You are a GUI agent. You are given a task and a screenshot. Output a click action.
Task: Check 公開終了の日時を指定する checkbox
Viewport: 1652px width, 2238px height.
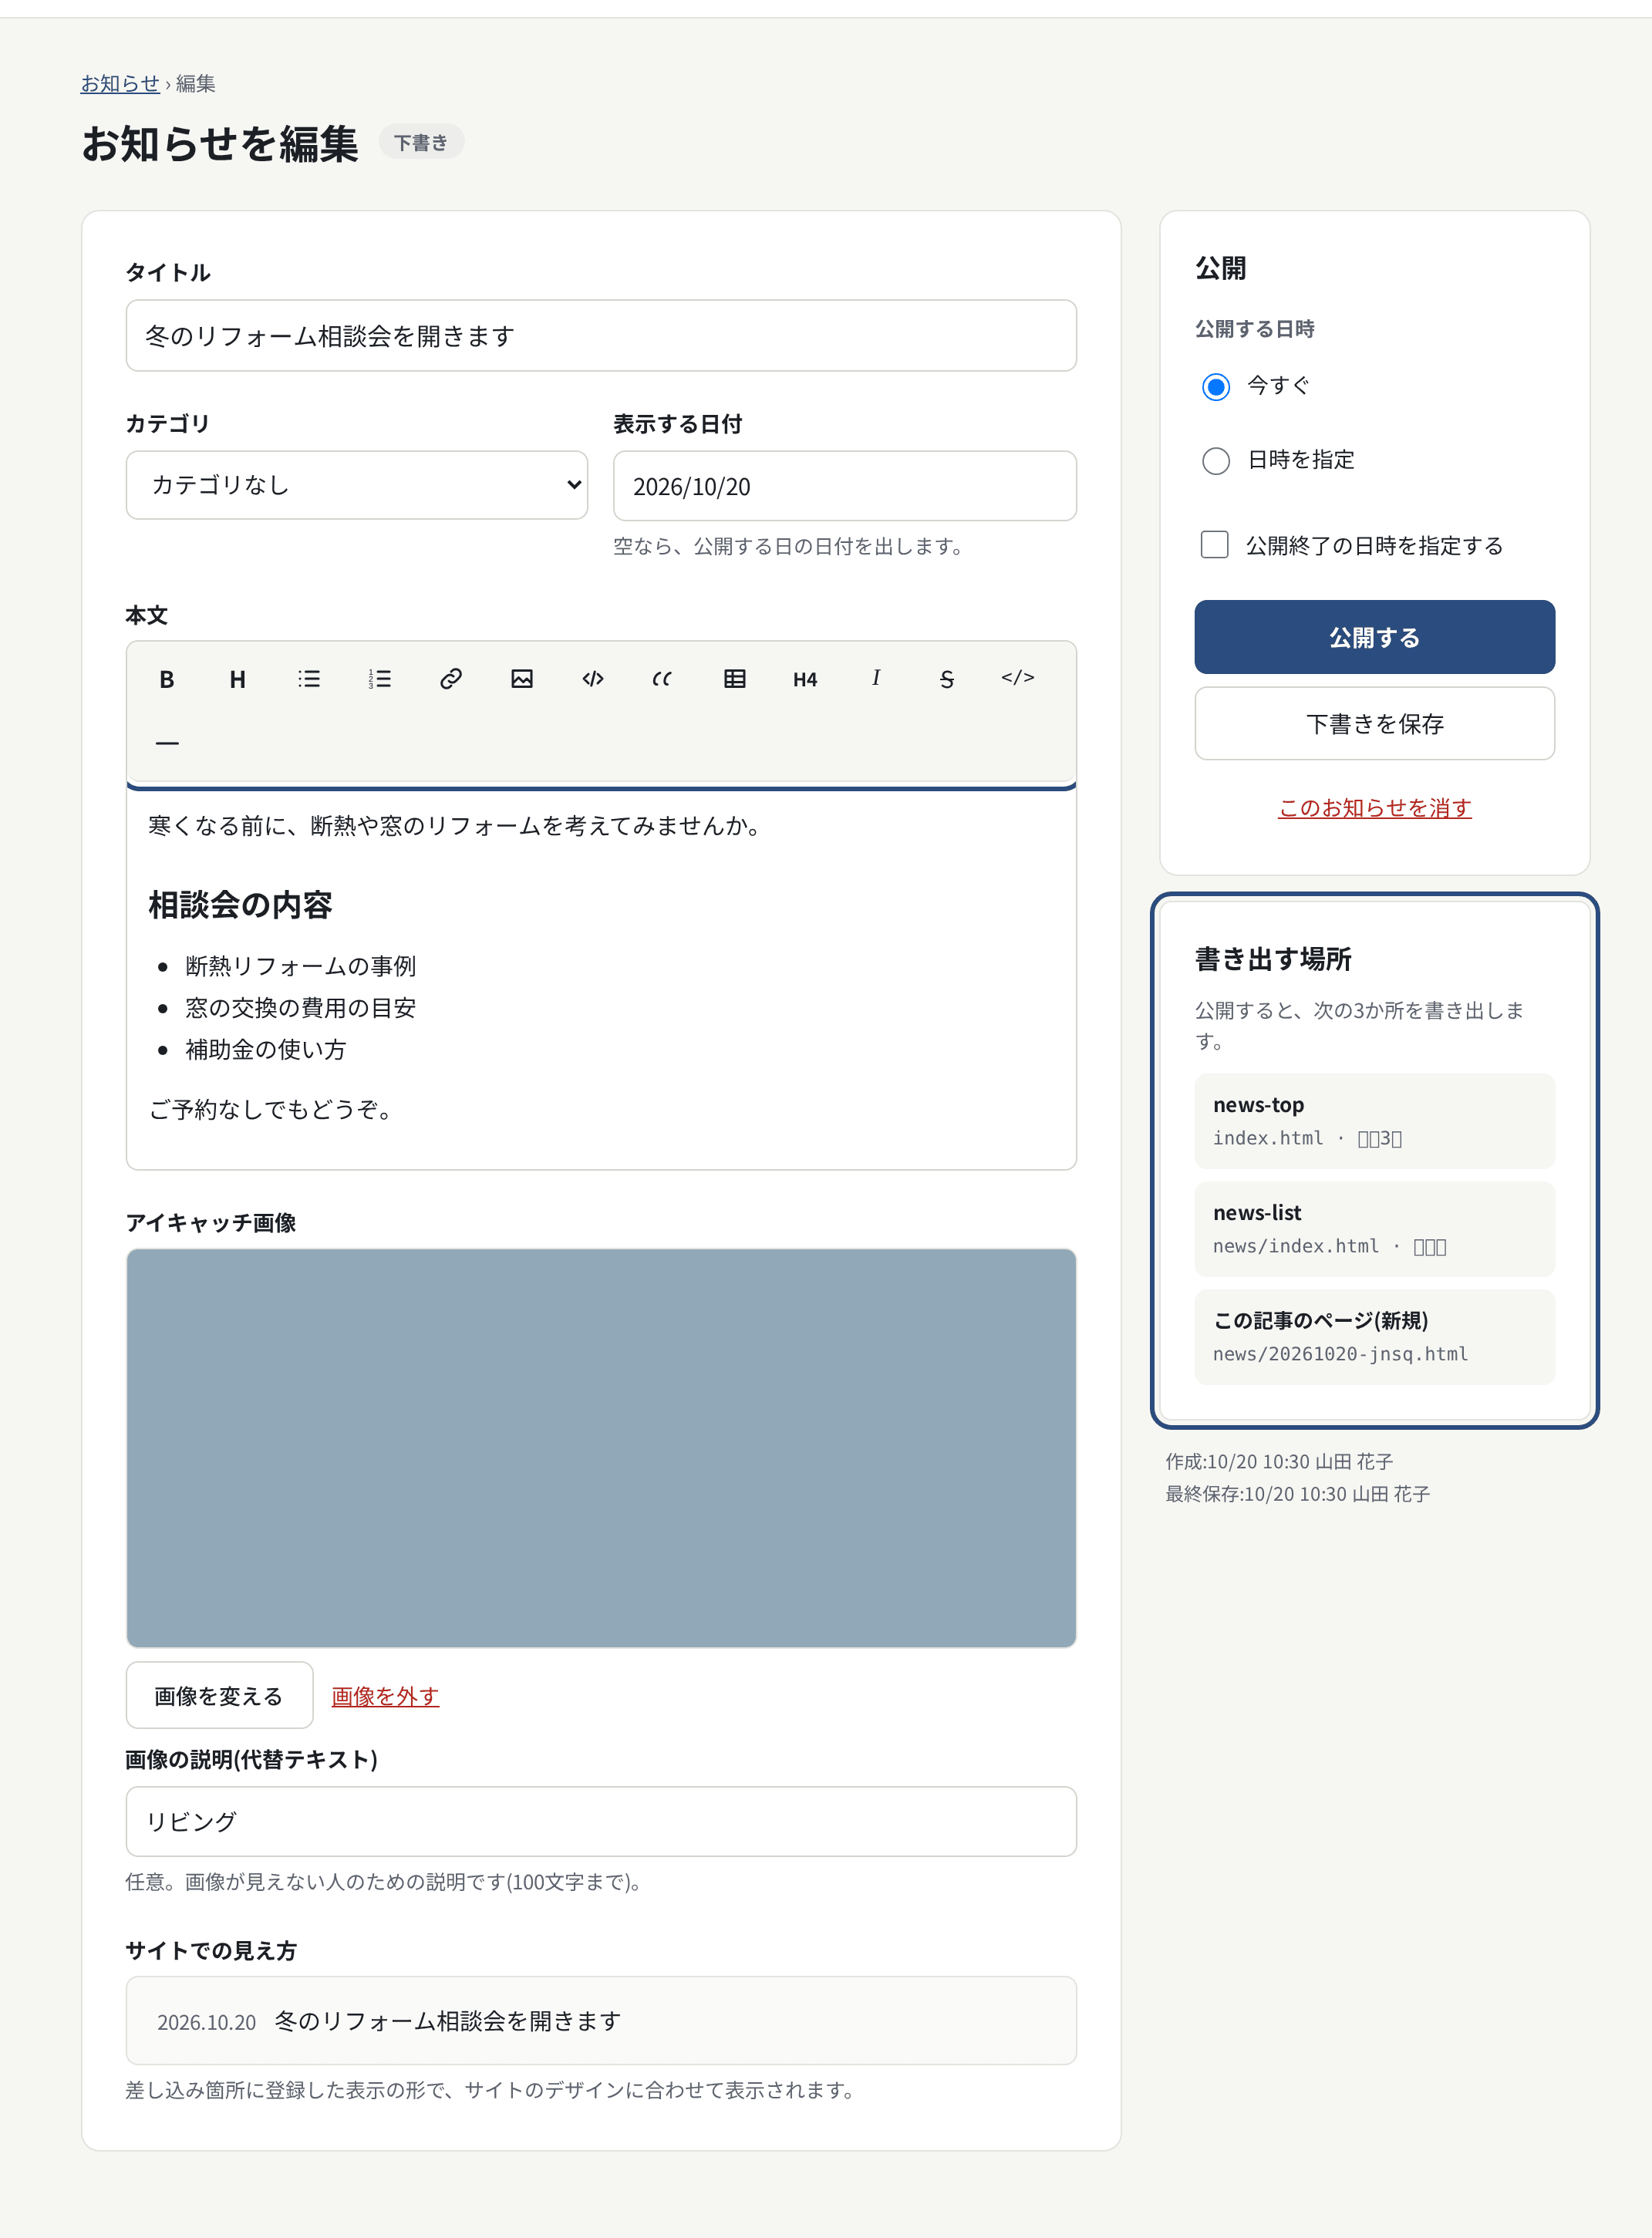1214,545
